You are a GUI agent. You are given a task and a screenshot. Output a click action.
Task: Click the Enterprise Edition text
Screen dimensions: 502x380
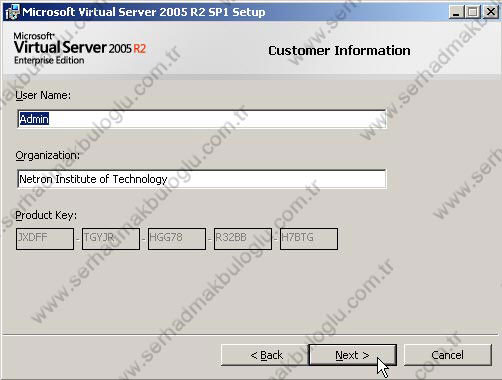[x=49, y=60]
